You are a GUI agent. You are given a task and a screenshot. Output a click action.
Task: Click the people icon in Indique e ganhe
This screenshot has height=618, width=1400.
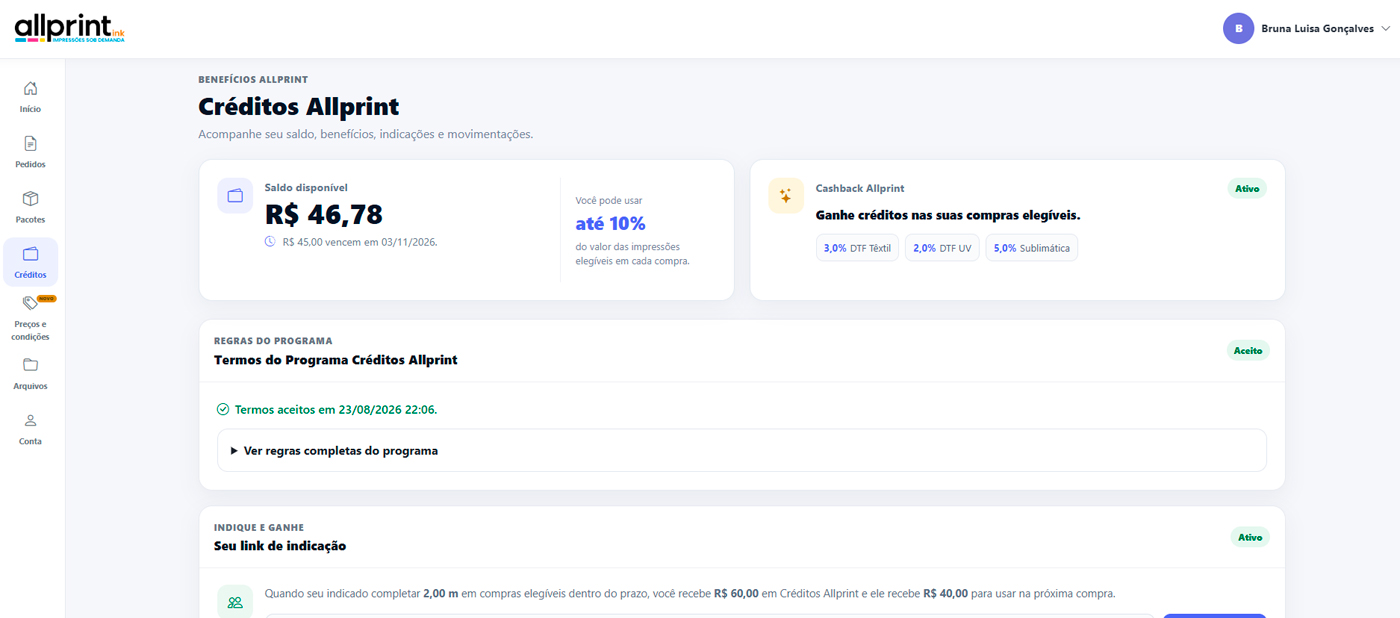click(235, 602)
